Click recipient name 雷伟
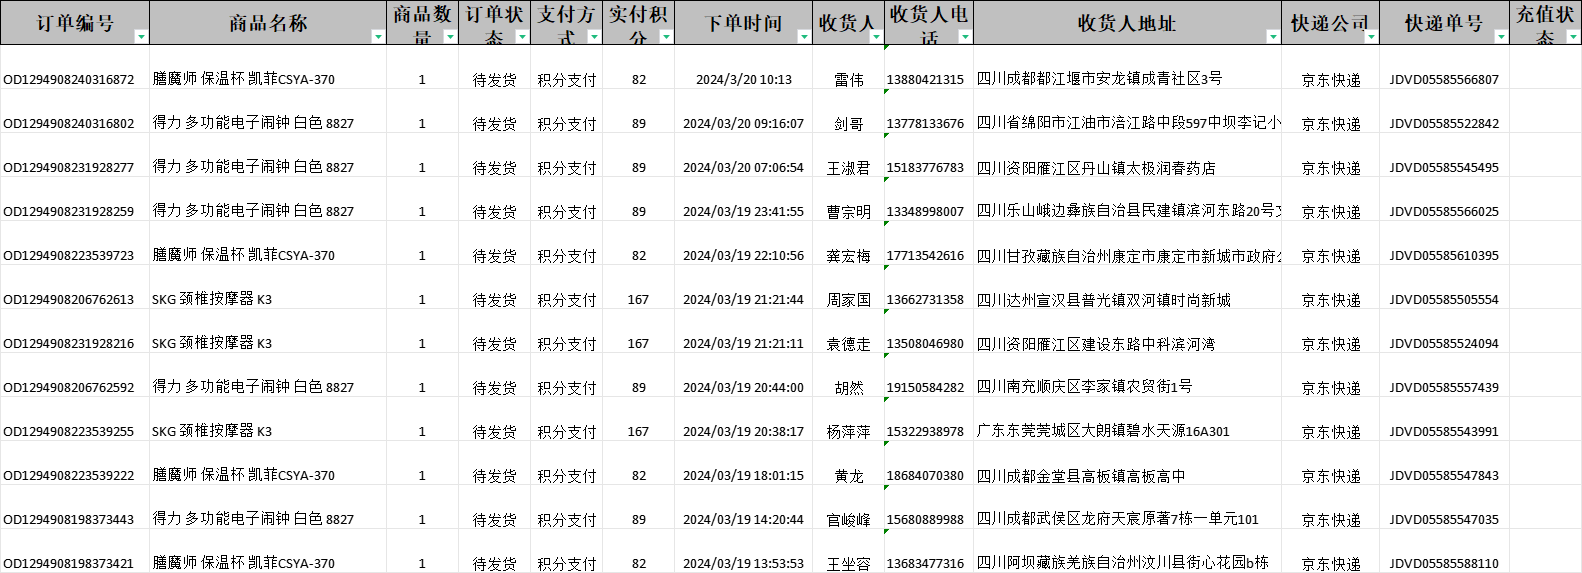 (849, 80)
